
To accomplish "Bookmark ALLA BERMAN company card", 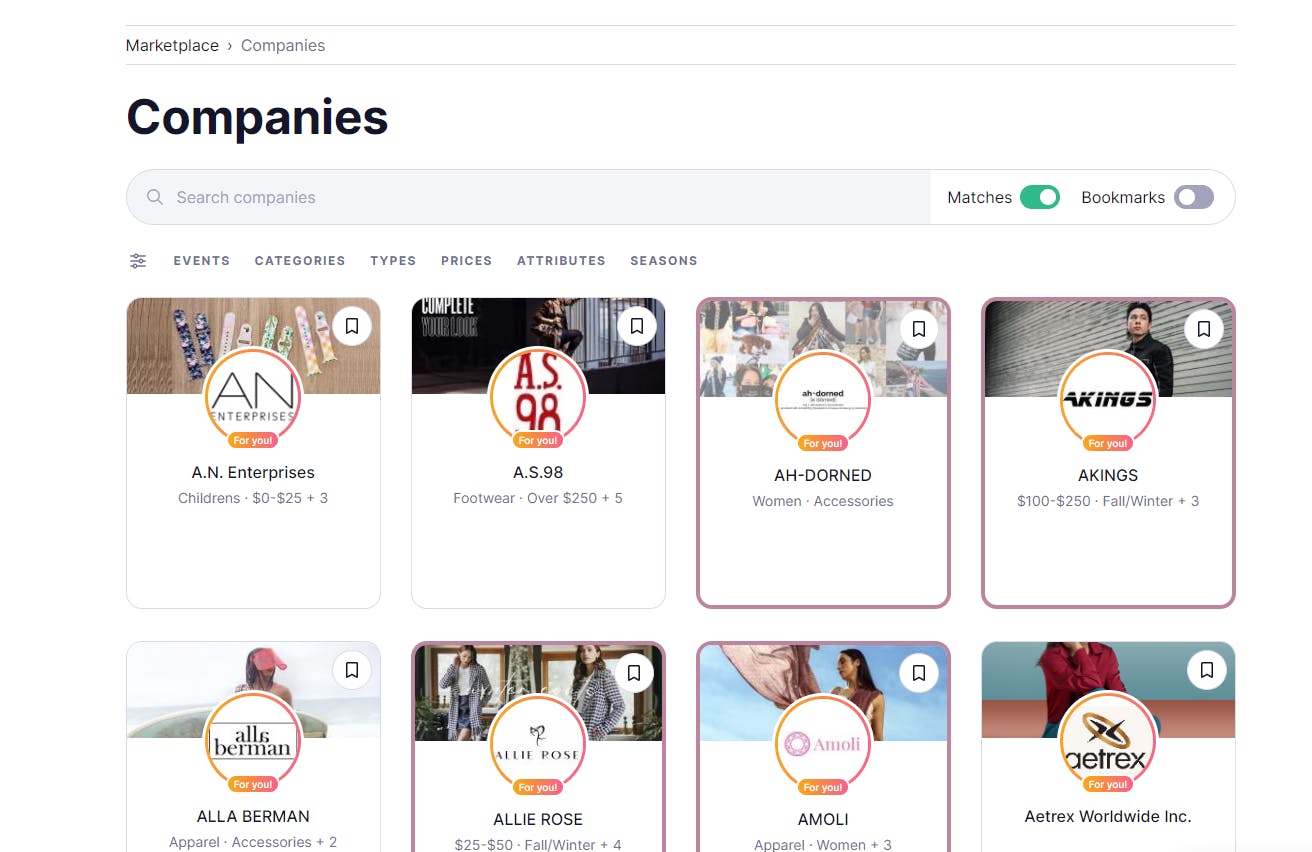I will 352,670.
